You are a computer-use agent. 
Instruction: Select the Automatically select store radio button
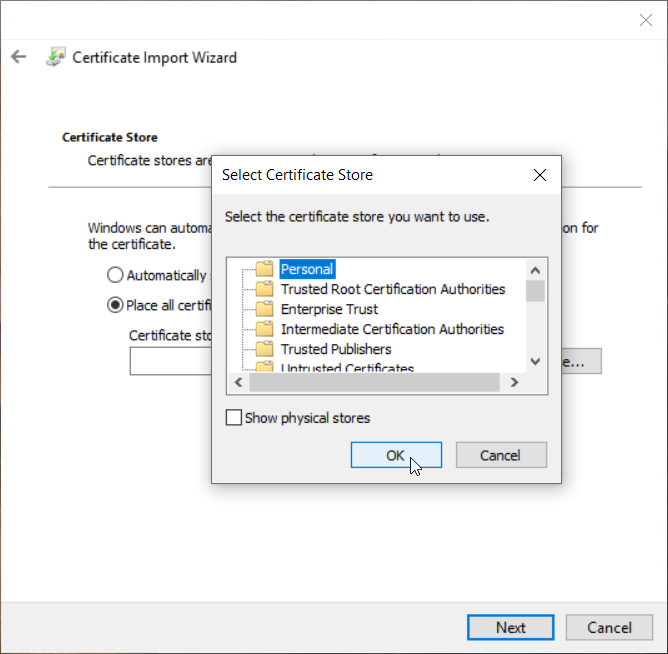pos(115,275)
